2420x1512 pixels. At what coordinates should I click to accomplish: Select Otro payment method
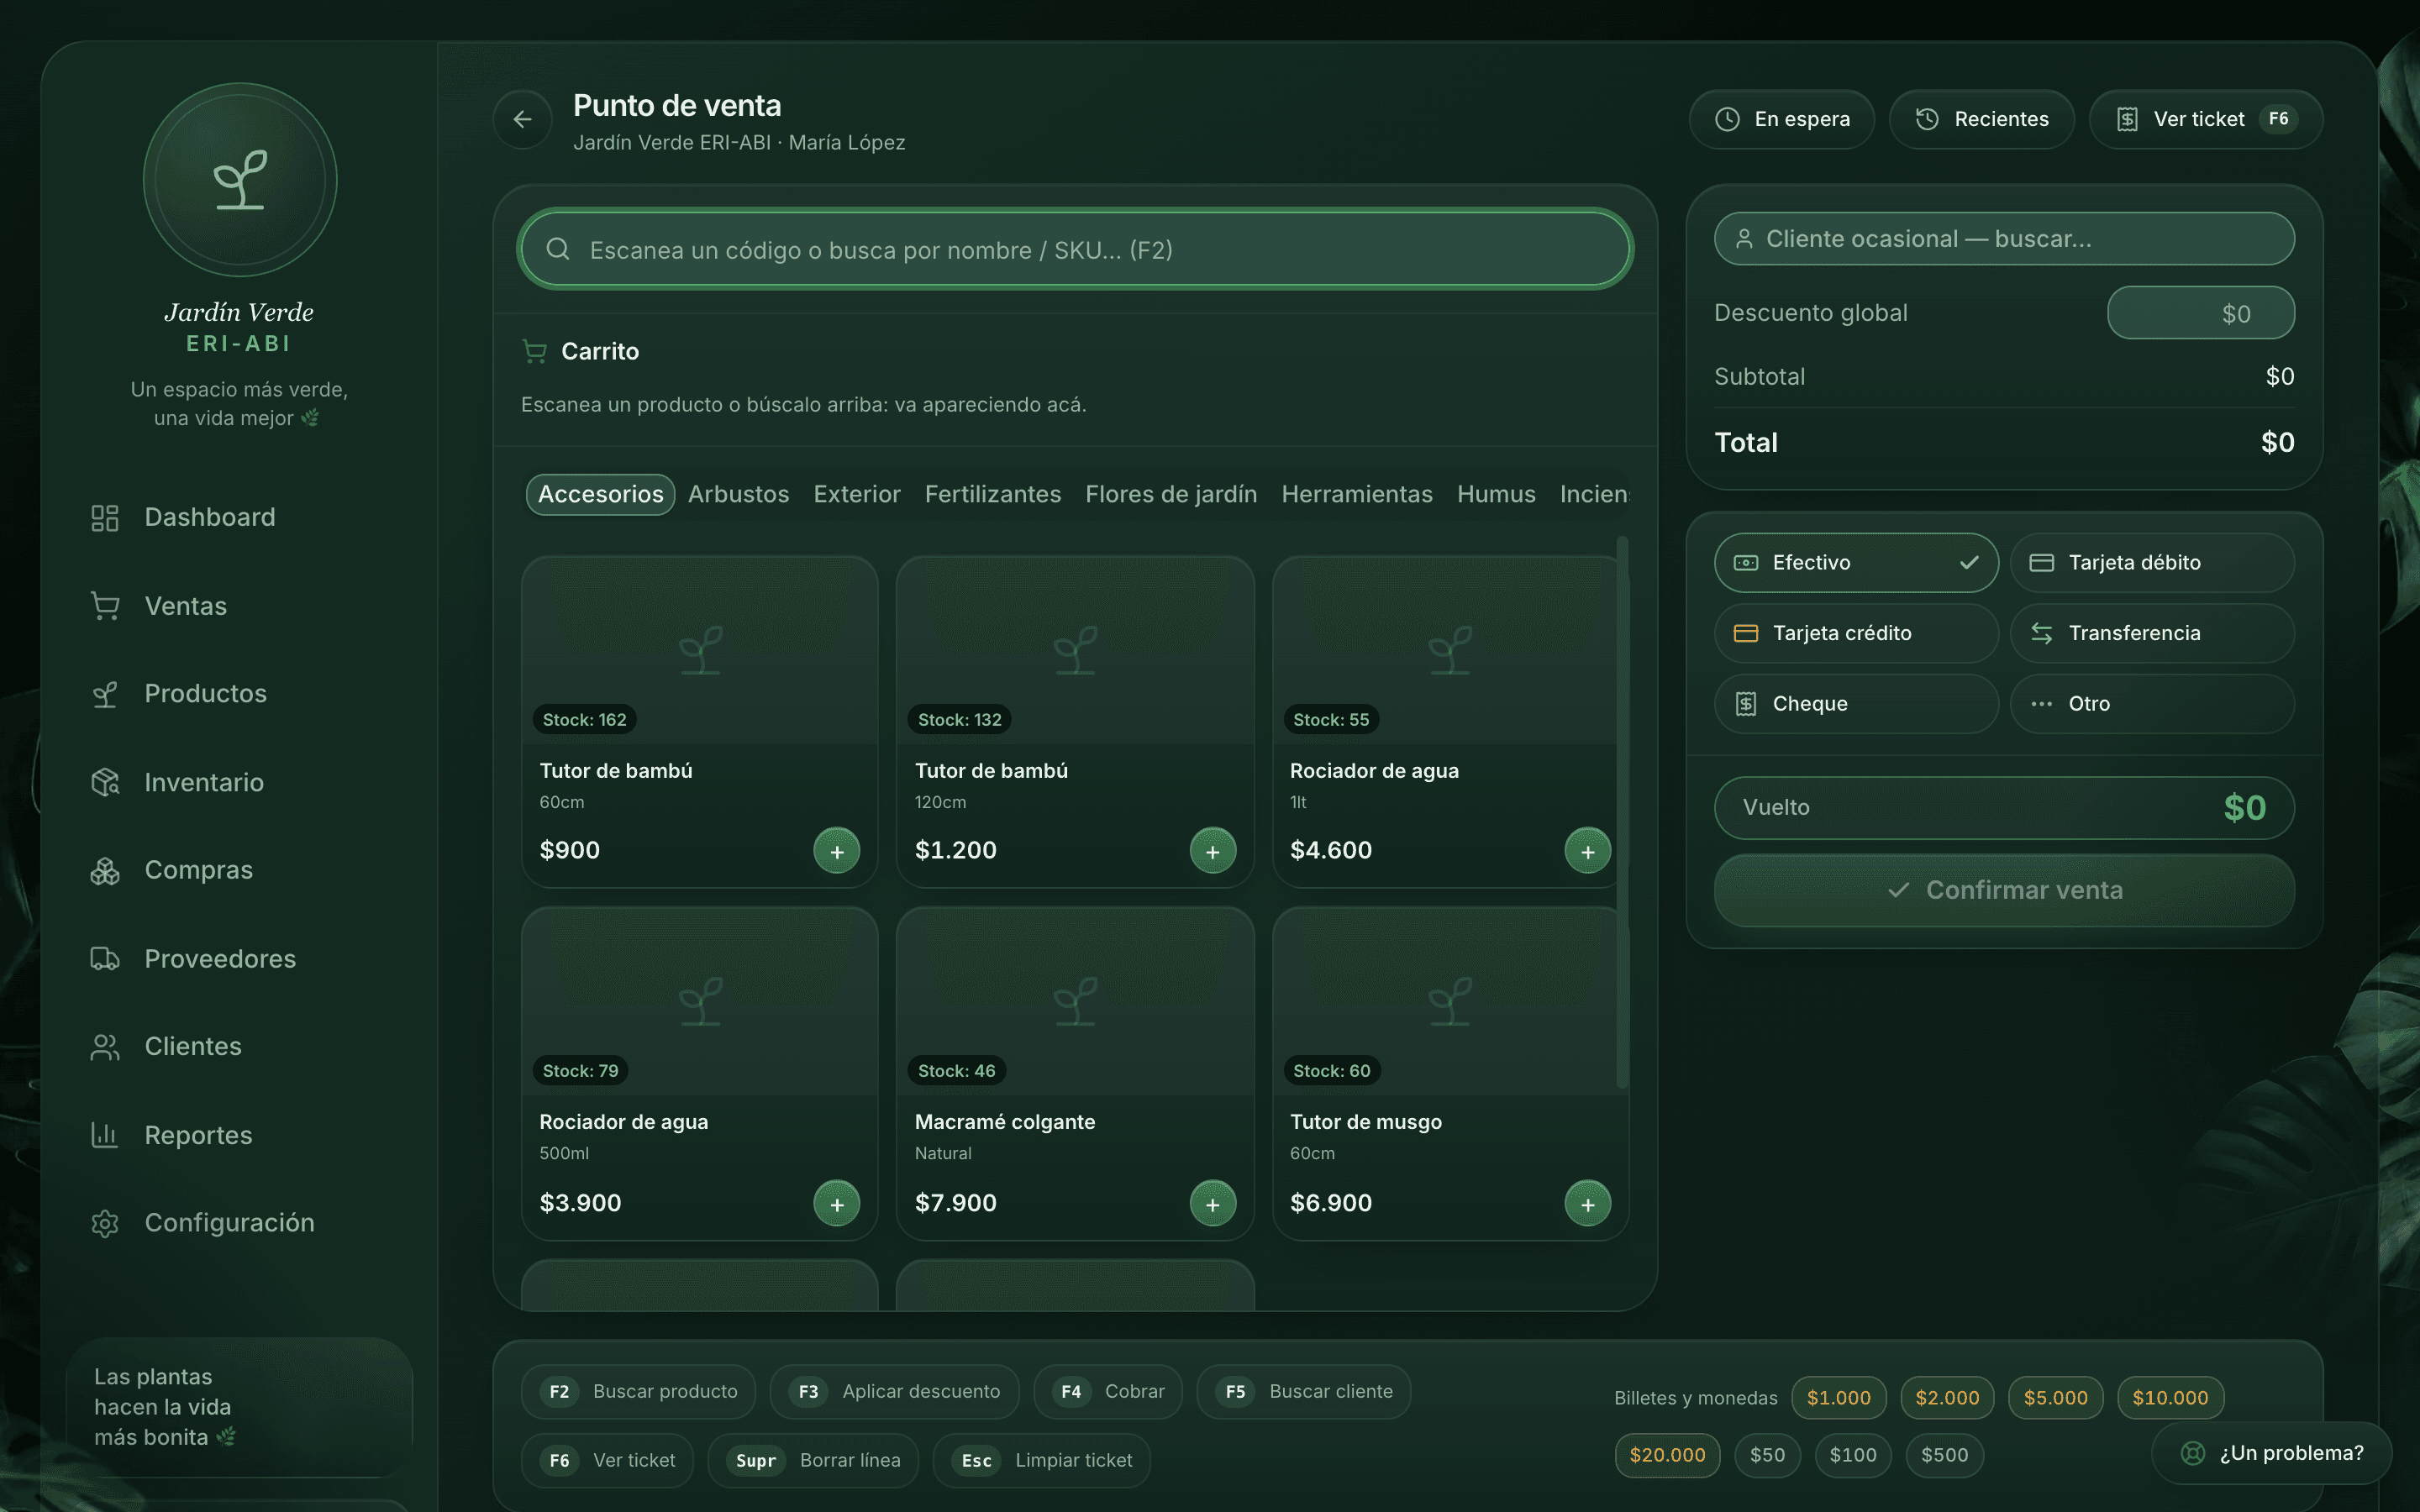pos(2152,704)
